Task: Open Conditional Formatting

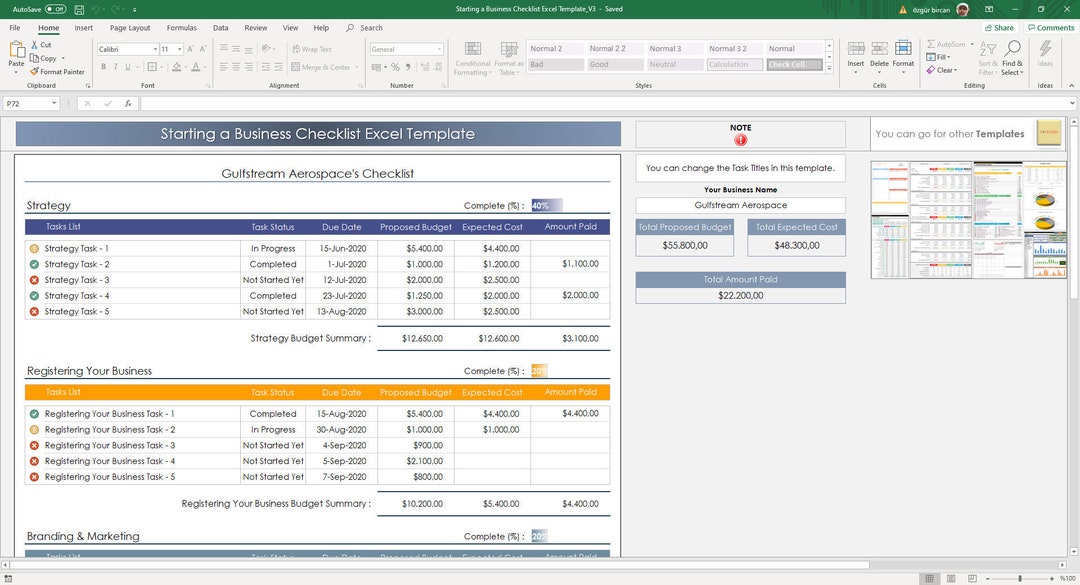Action: coord(472,58)
